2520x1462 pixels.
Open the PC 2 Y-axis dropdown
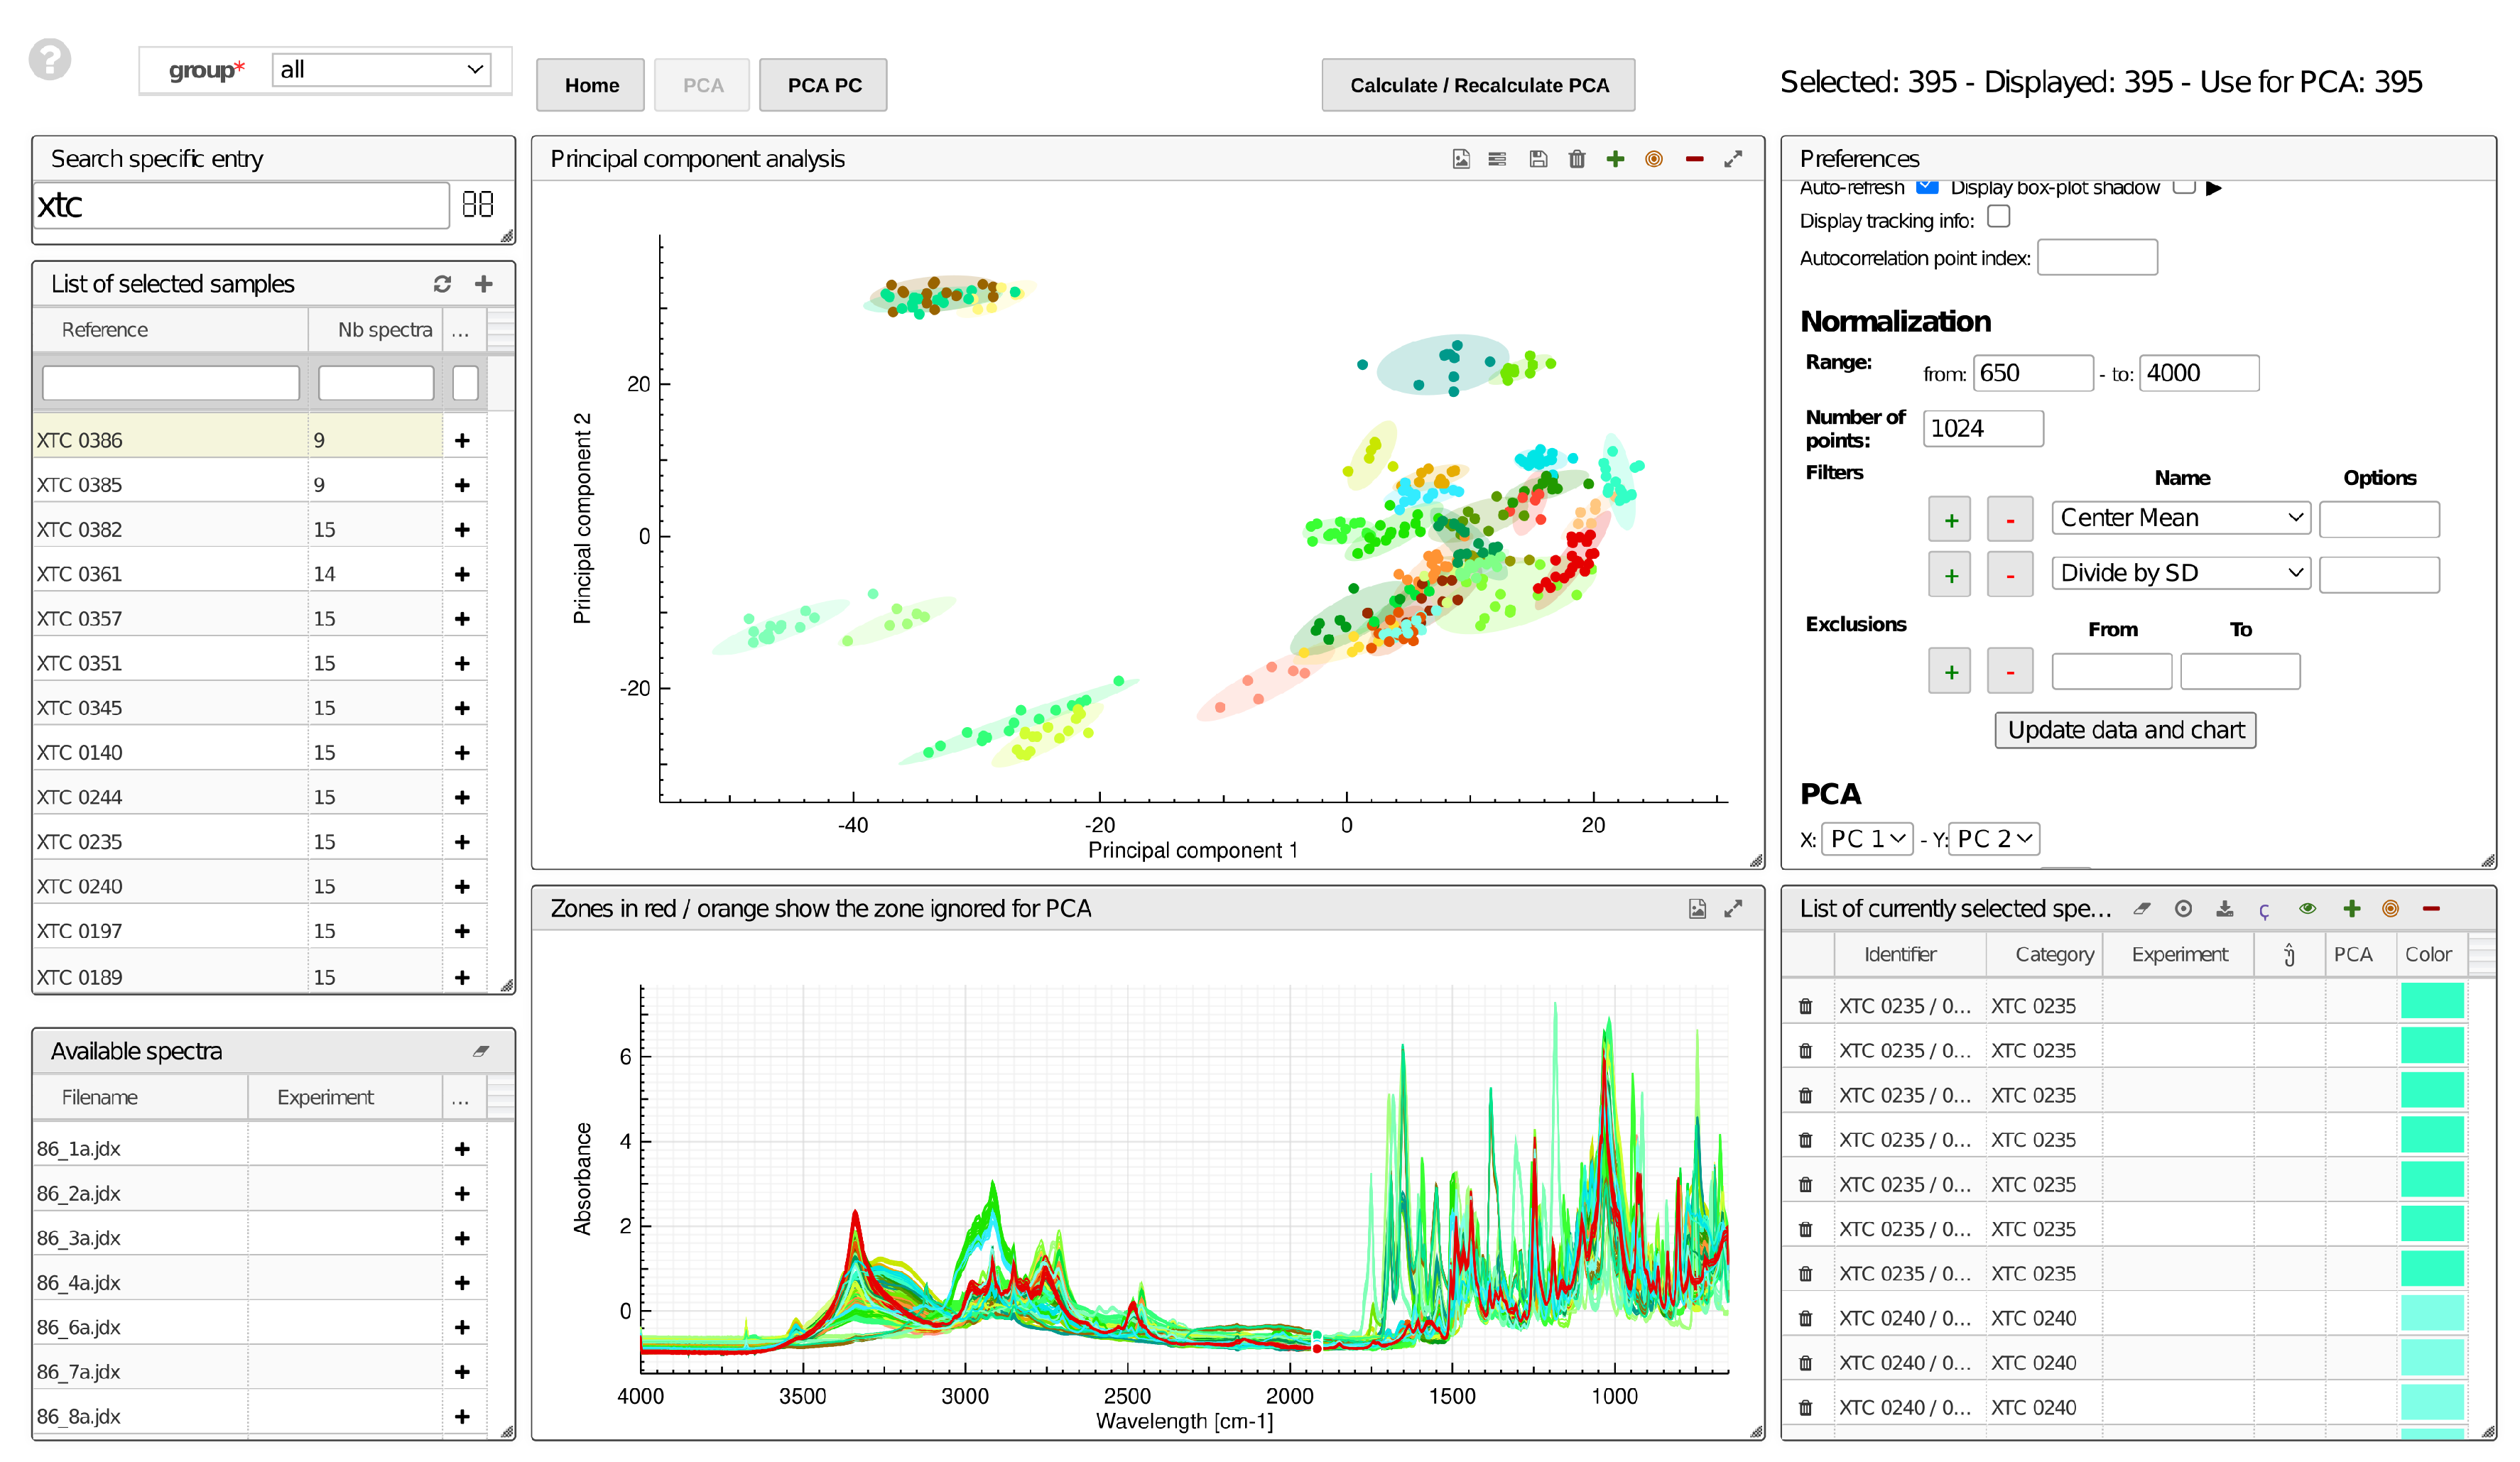point(1994,839)
